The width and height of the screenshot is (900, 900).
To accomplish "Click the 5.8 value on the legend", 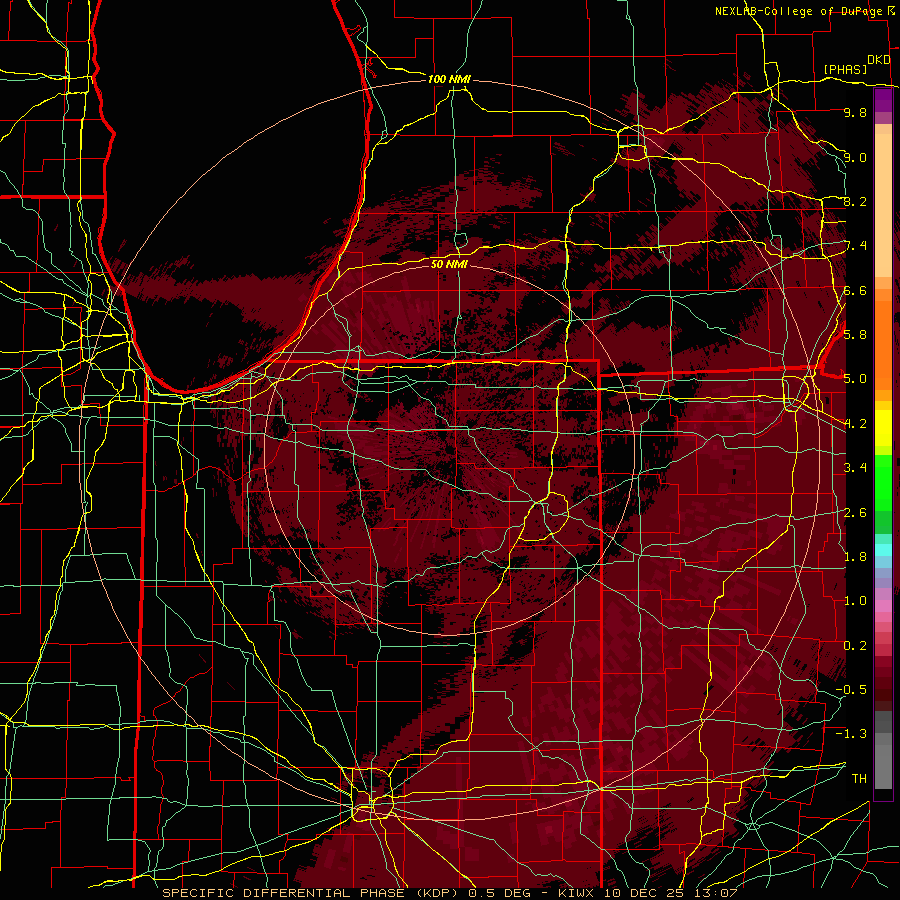I will point(855,335).
